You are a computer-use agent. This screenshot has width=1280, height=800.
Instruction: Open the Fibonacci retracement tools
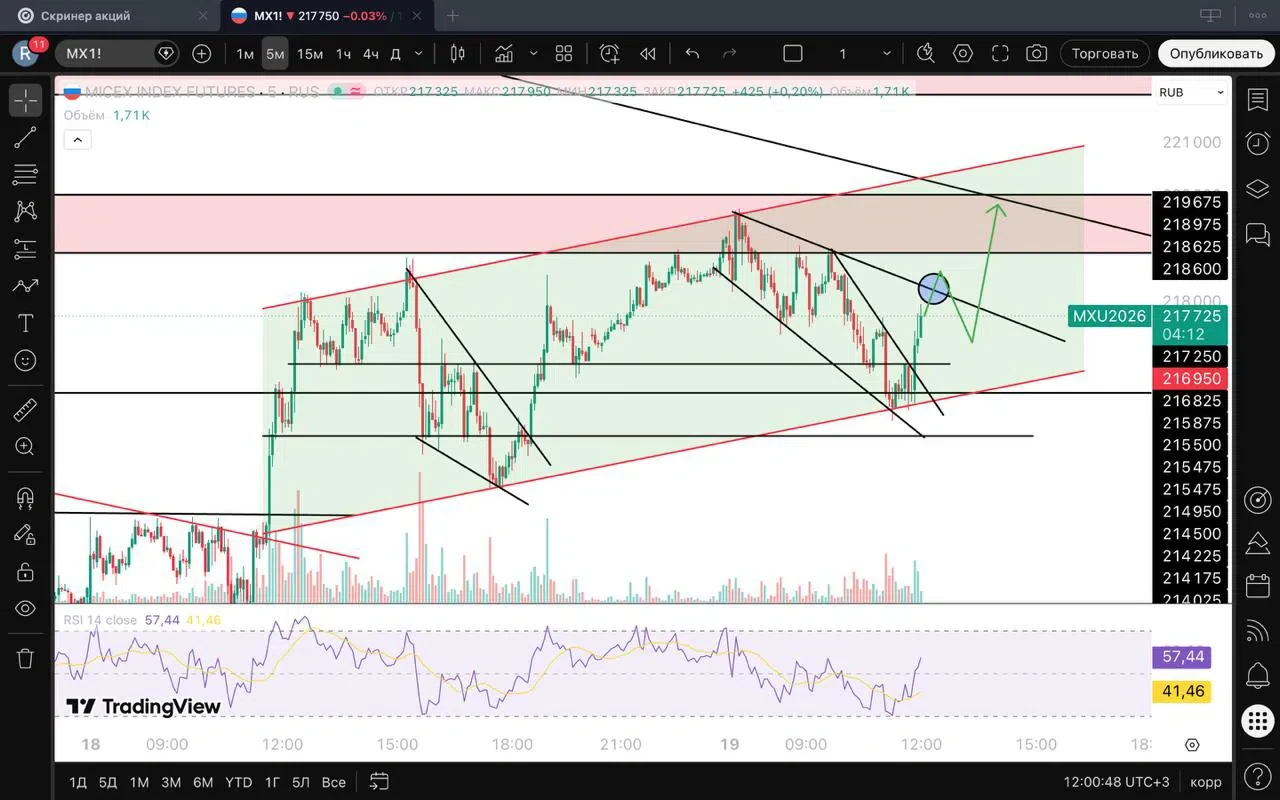(25, 175)
